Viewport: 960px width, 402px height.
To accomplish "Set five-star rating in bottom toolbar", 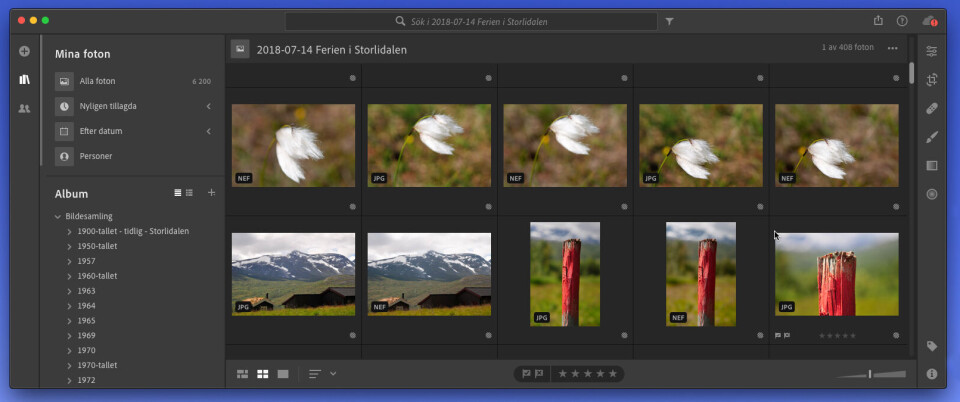I will pos(613,374).
